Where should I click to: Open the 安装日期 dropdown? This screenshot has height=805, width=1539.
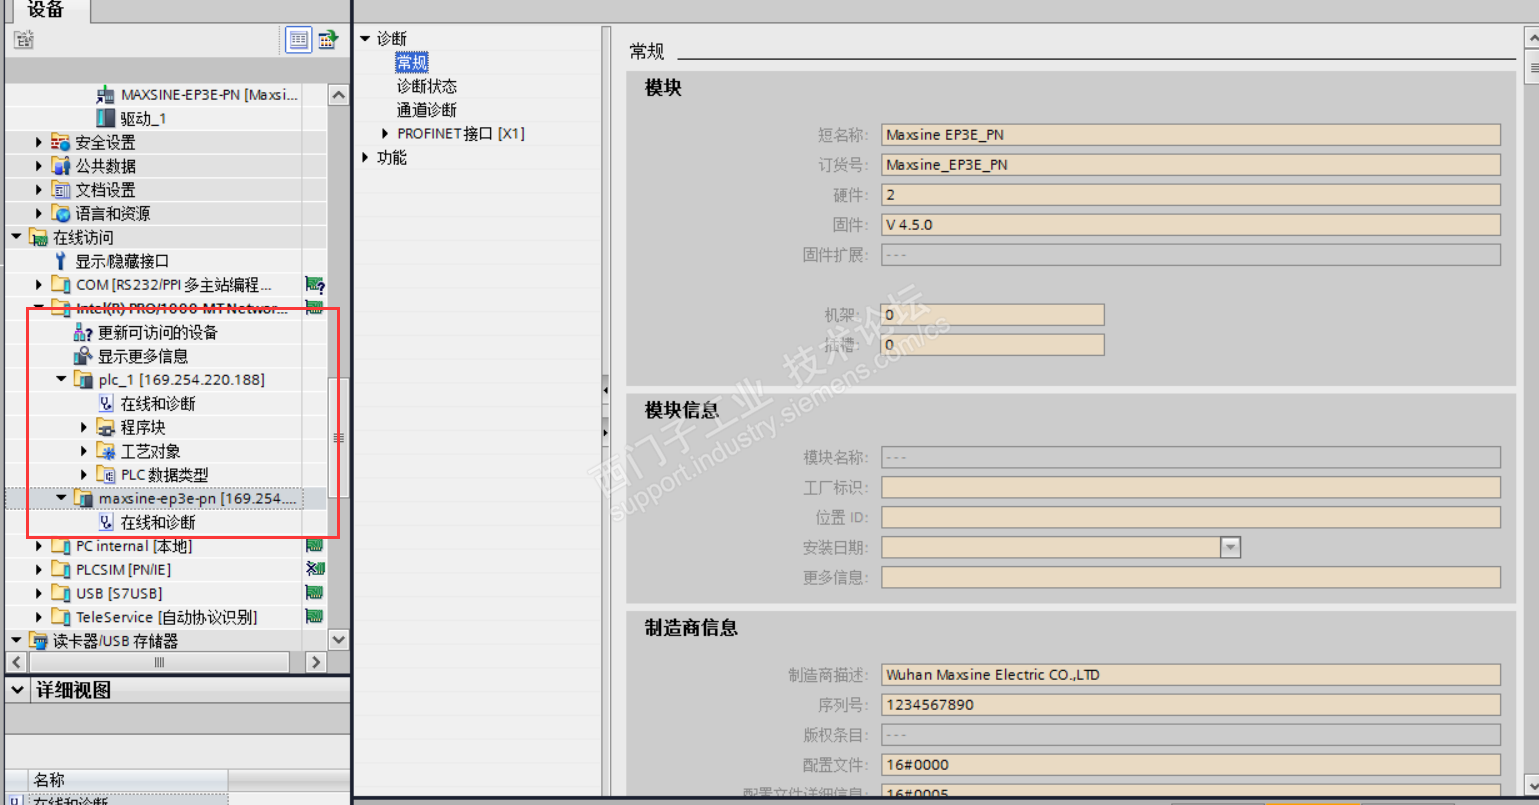1230,547
